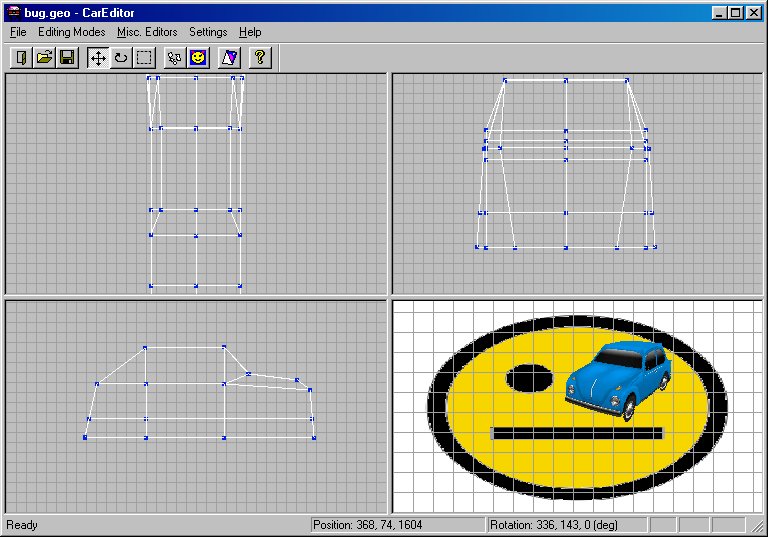Minimize the CarEditor window
The image size is (768, 537).
tap(719, 13)
